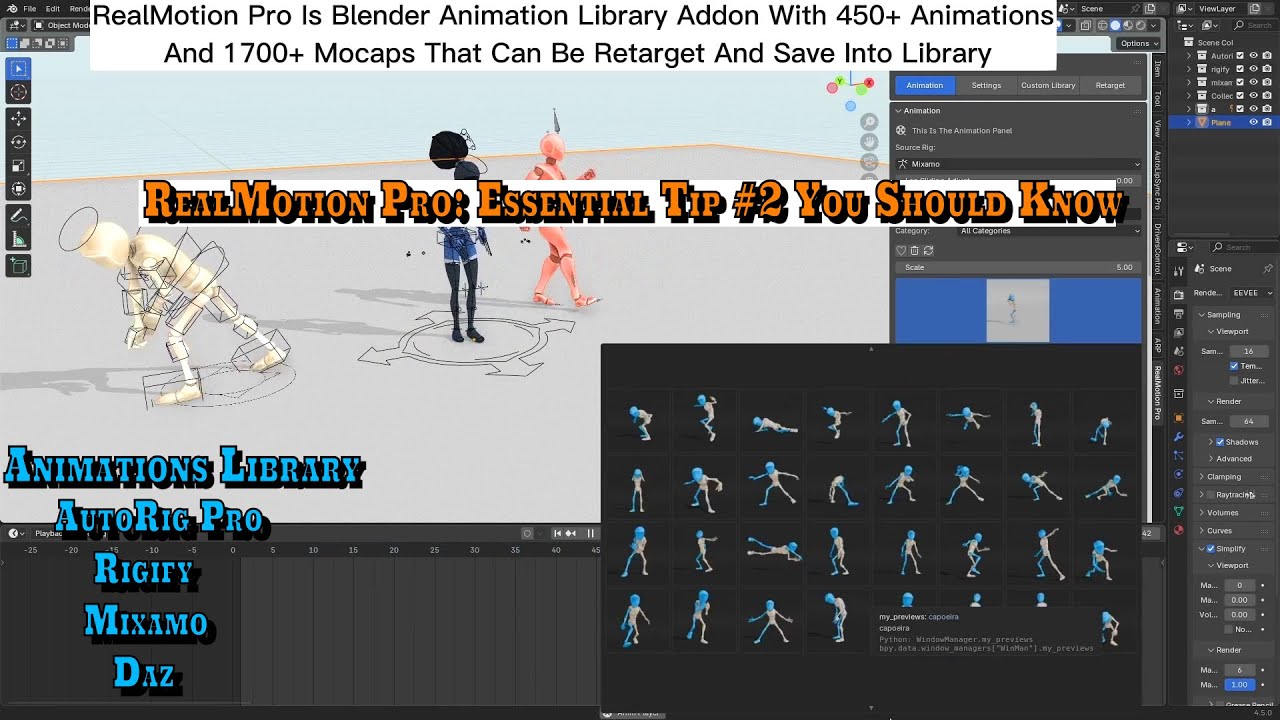Viewport: 1280px width, 720px height.
Task: Open the Scene collection properties tab icon
Action: [x=1179, y=394]
